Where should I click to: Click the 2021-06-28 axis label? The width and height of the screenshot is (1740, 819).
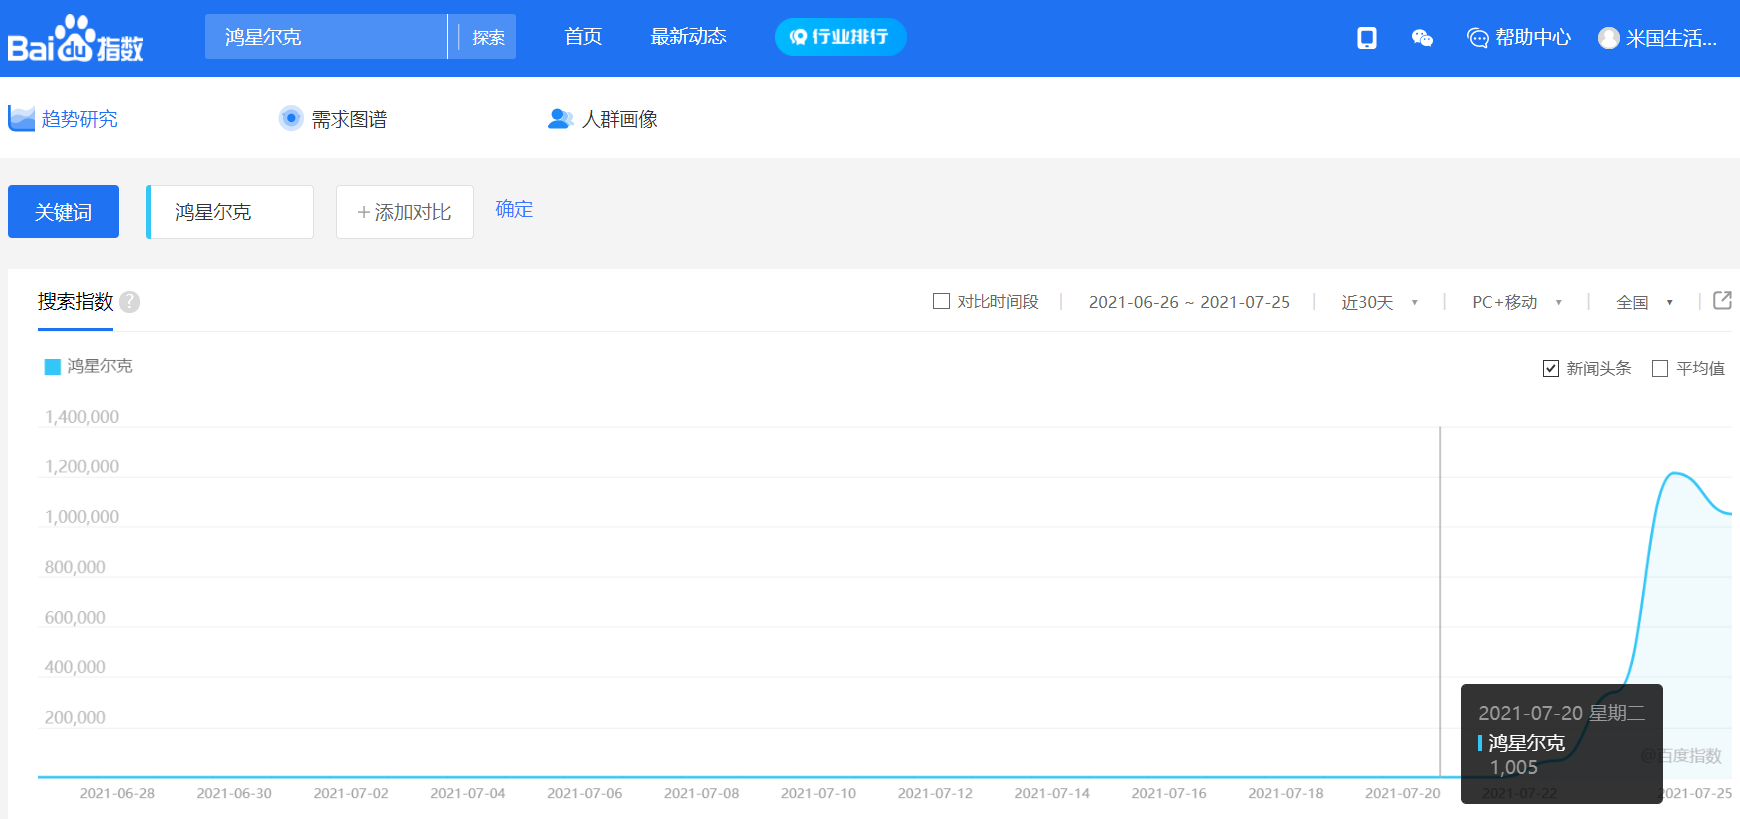point(117,793)
